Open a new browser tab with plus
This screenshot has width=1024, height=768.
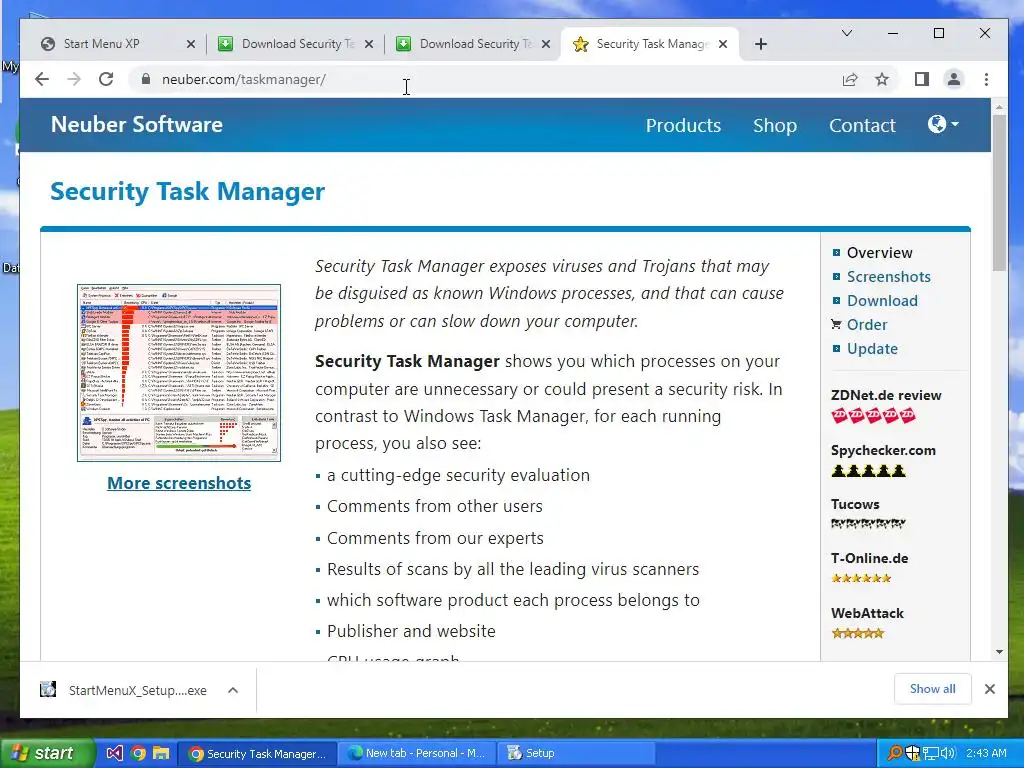coord(760,44)
